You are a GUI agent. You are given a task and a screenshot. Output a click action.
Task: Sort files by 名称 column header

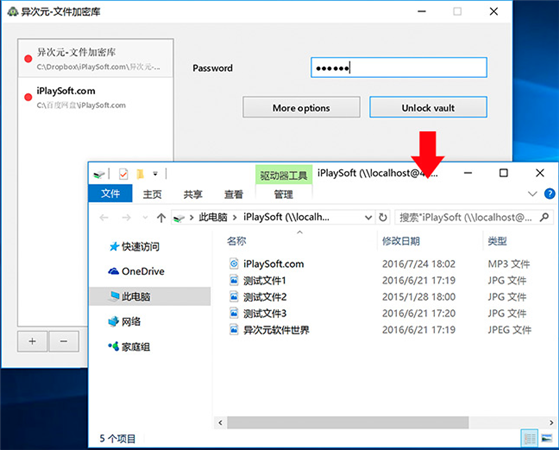point(236,241)
